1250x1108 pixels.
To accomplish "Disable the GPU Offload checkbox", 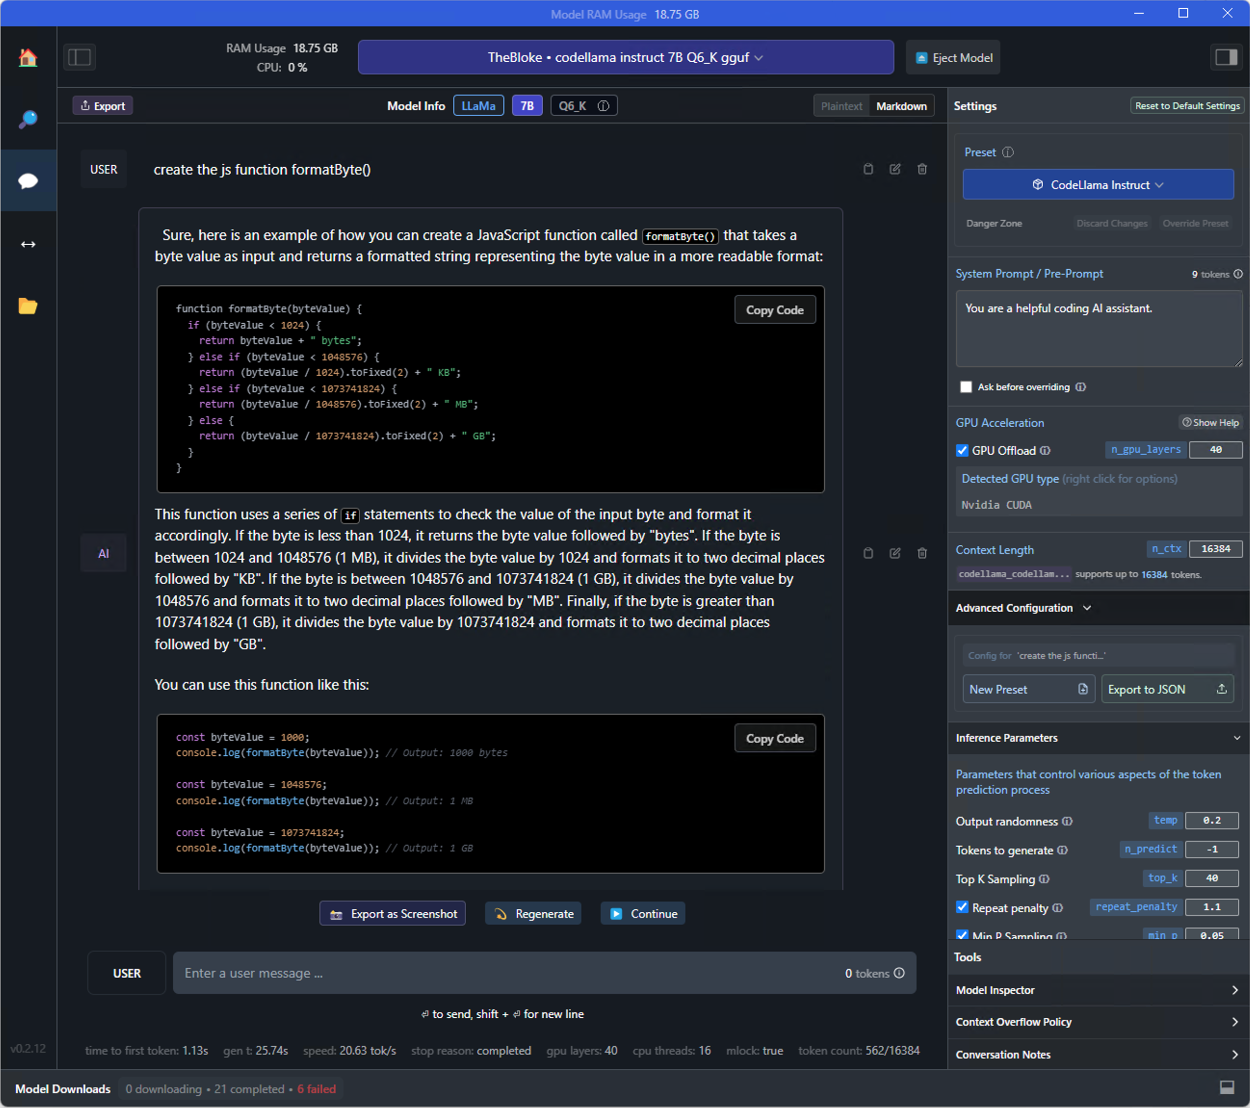I will pyautogui.click(x=962, y=451).
